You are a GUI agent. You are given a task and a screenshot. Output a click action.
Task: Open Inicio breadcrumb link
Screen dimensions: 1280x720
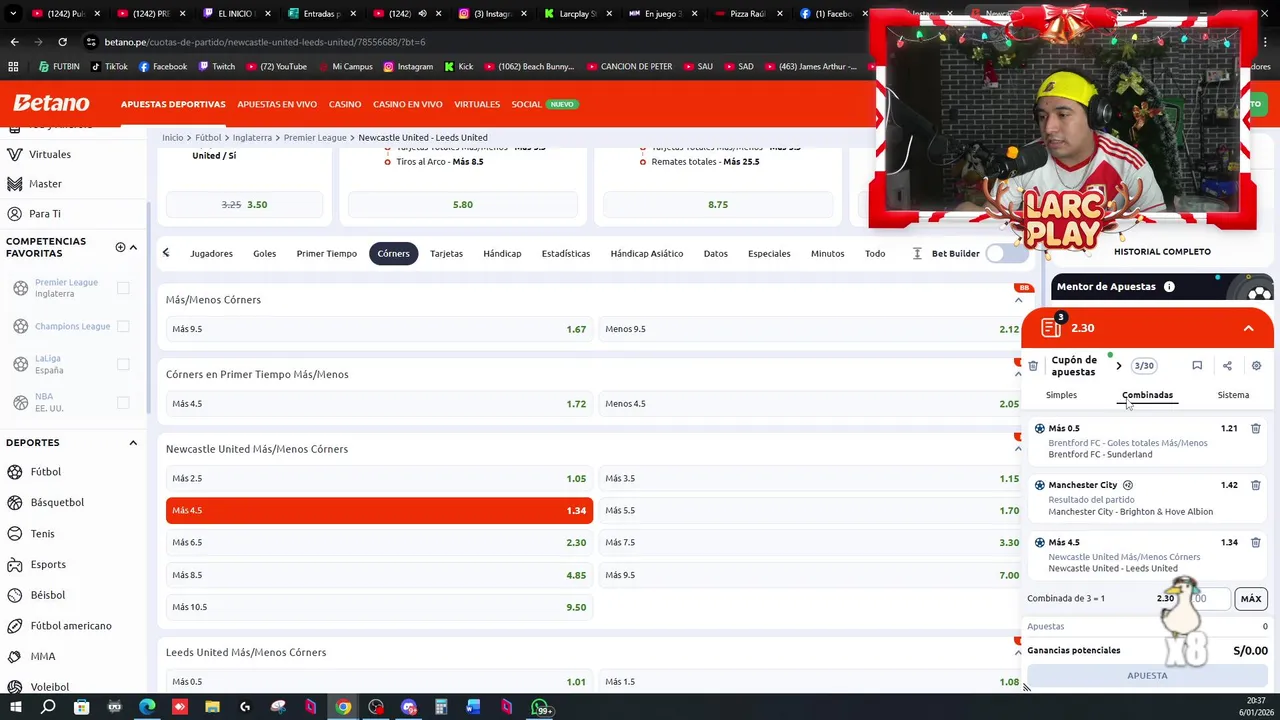173,138
